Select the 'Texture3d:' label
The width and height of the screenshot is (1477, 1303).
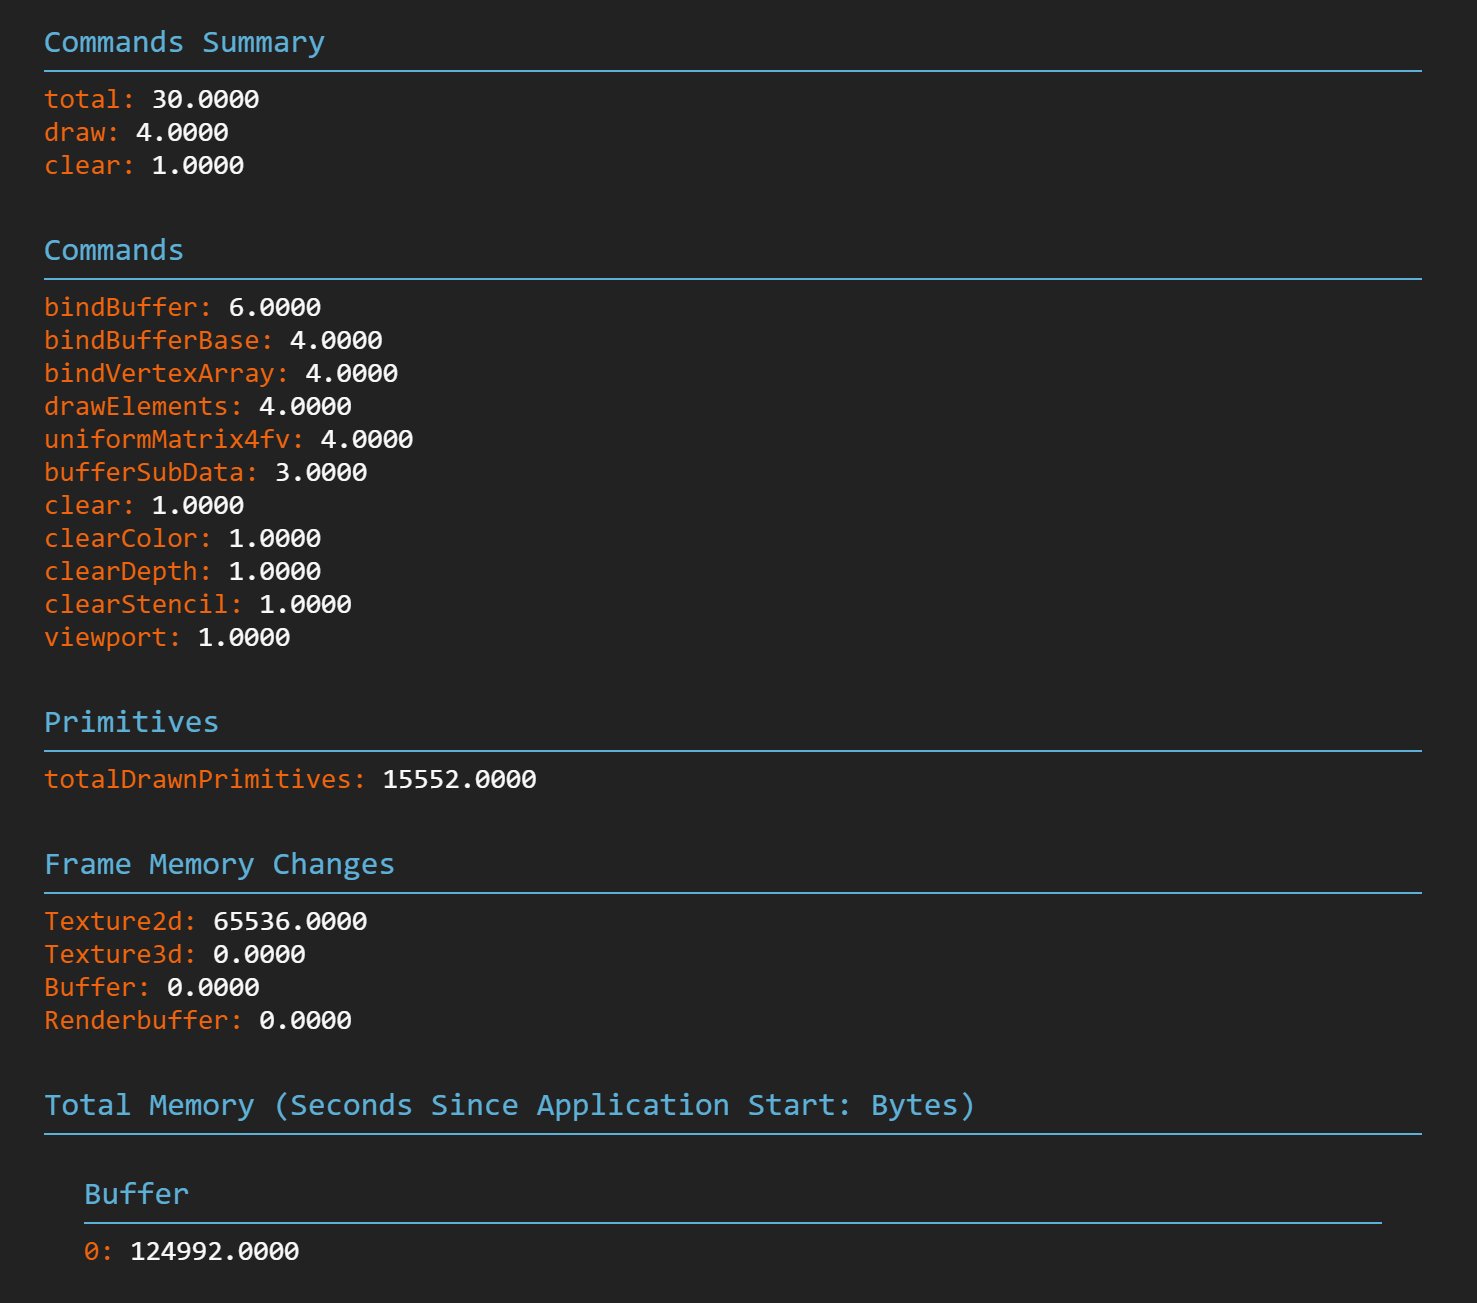(x=120, y=955)
